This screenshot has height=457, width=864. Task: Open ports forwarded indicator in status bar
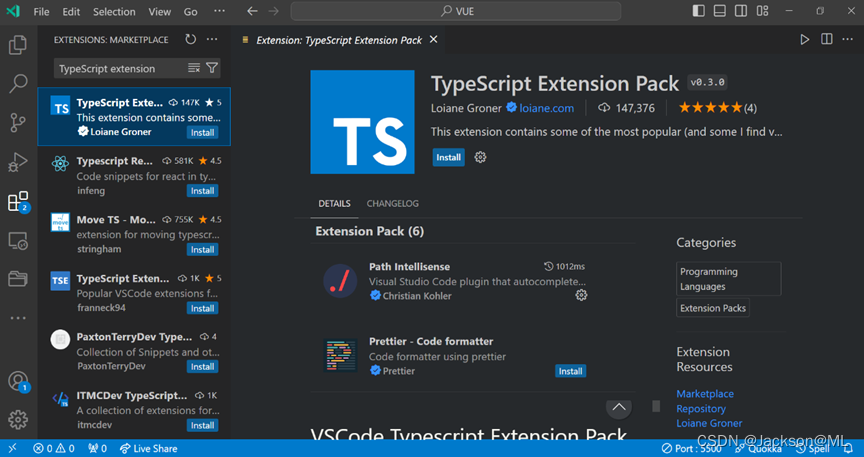pos(98,448)
